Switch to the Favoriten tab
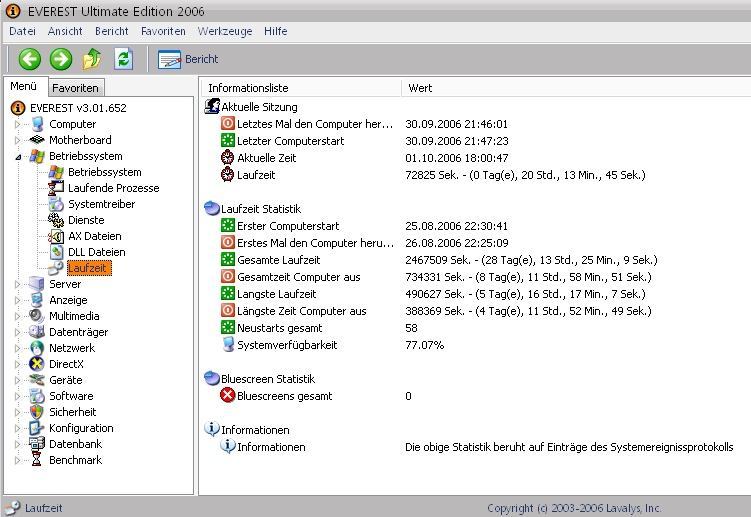751x517 pixels. (x=76, y=88)
